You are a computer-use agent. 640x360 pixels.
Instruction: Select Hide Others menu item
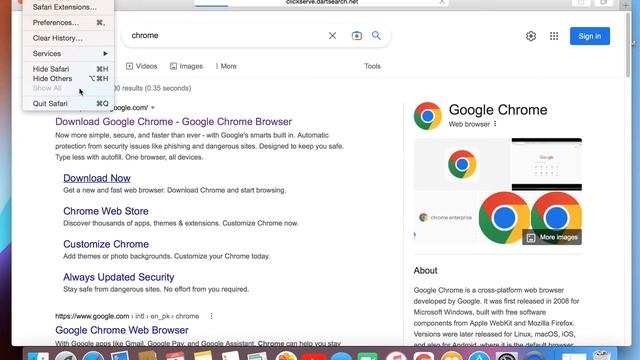coord(68,78)
